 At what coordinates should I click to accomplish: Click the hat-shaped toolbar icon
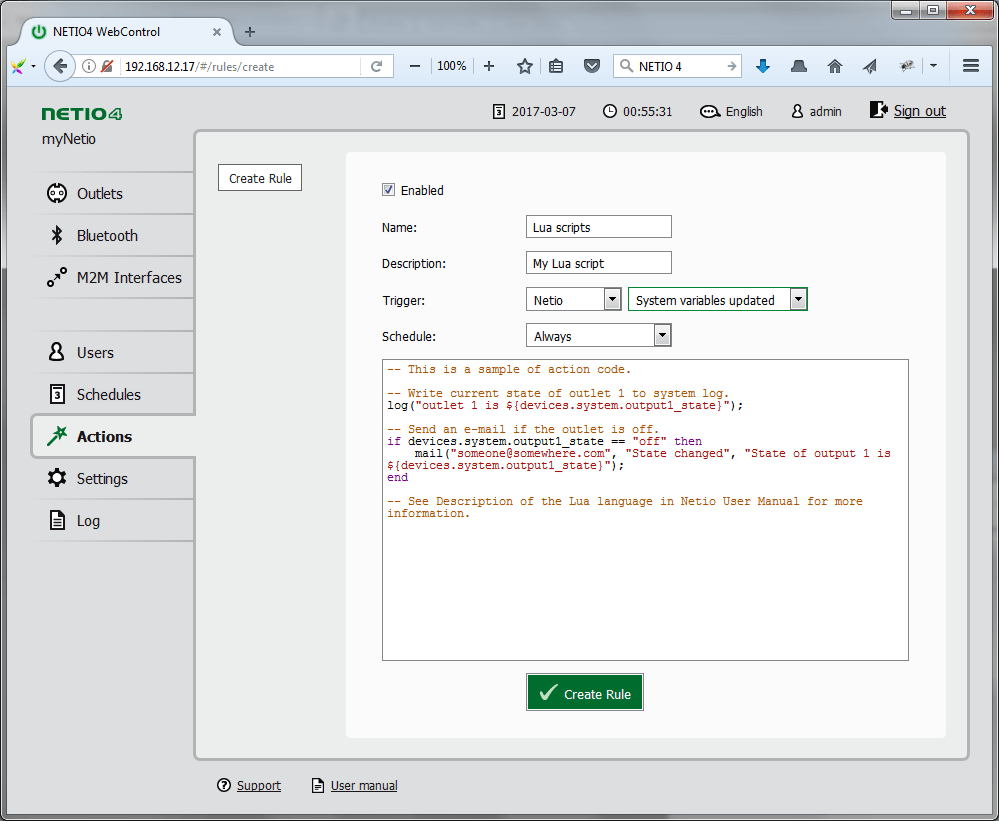798,66
